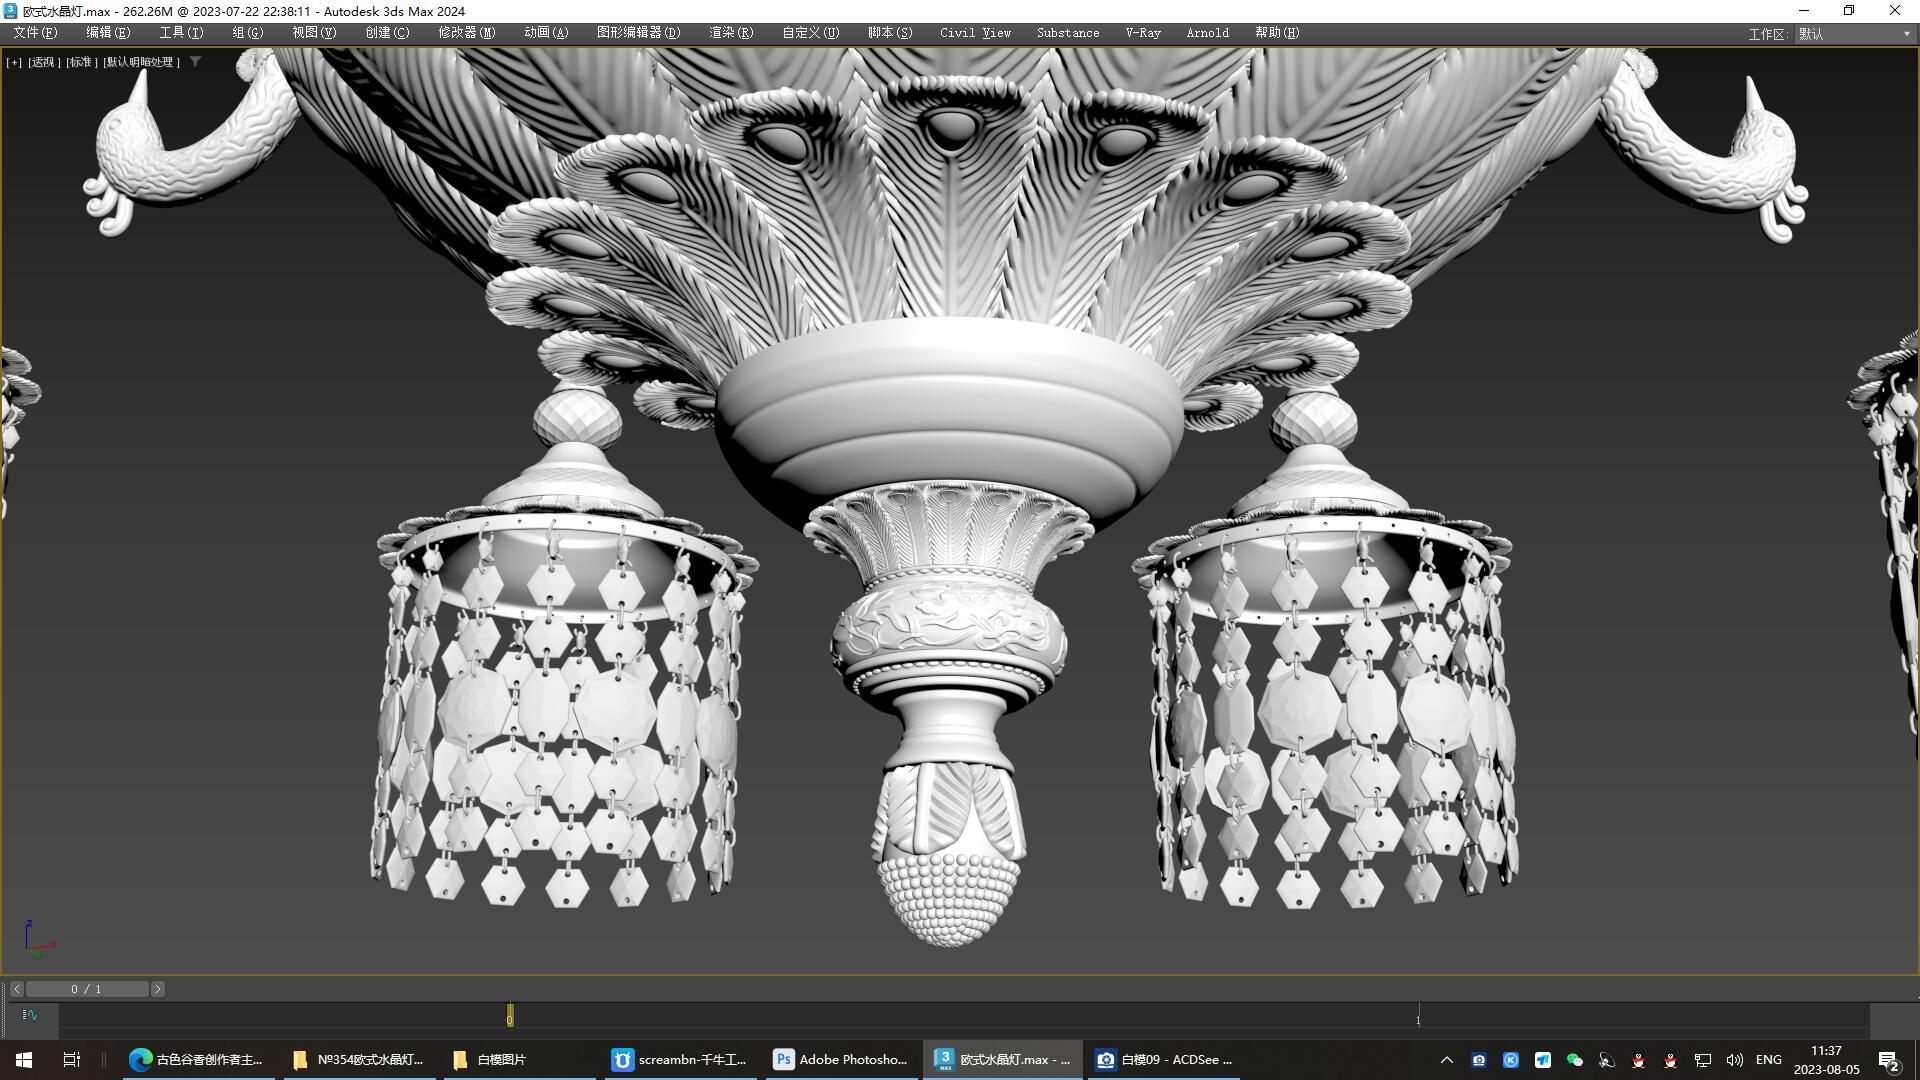Switch input language via the ENG indicator
Image resolution: width=1920 pixels, height=1080 pixels.
(x=1768, y=1059)
